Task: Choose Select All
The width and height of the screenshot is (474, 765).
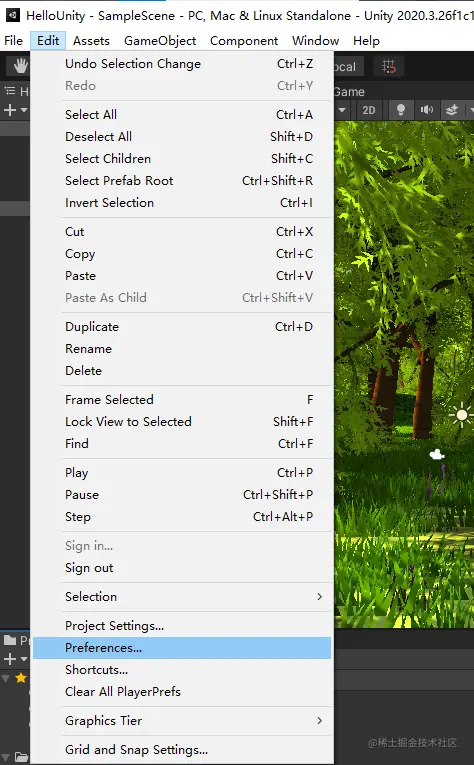Action: [182, 114]
